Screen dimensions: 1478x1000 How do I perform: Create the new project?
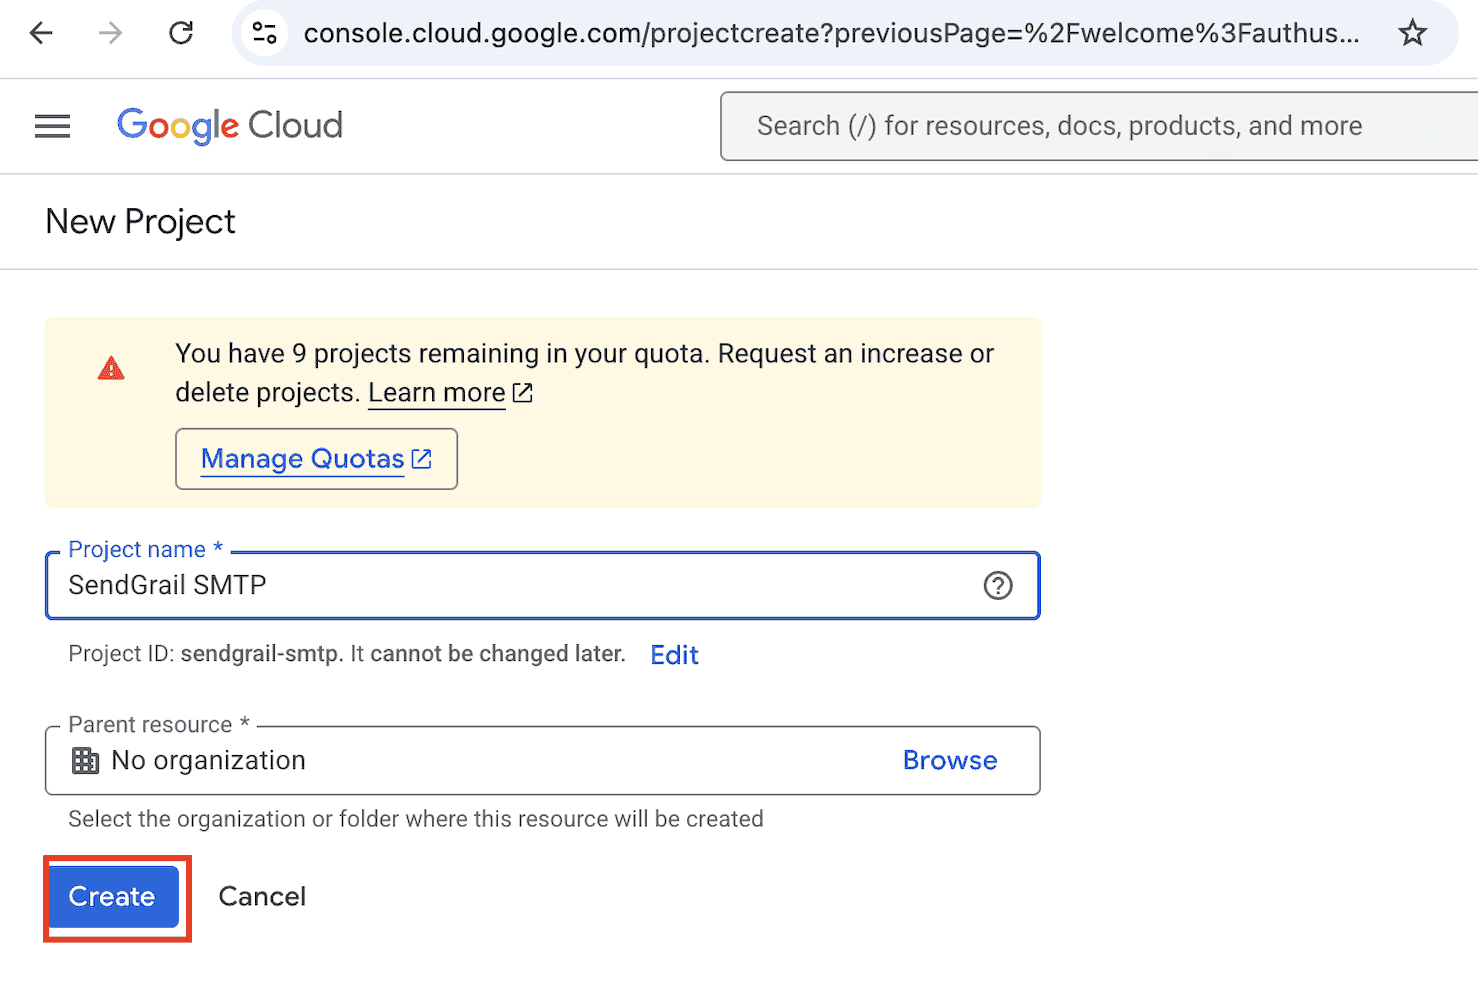[x=112, y=897]
